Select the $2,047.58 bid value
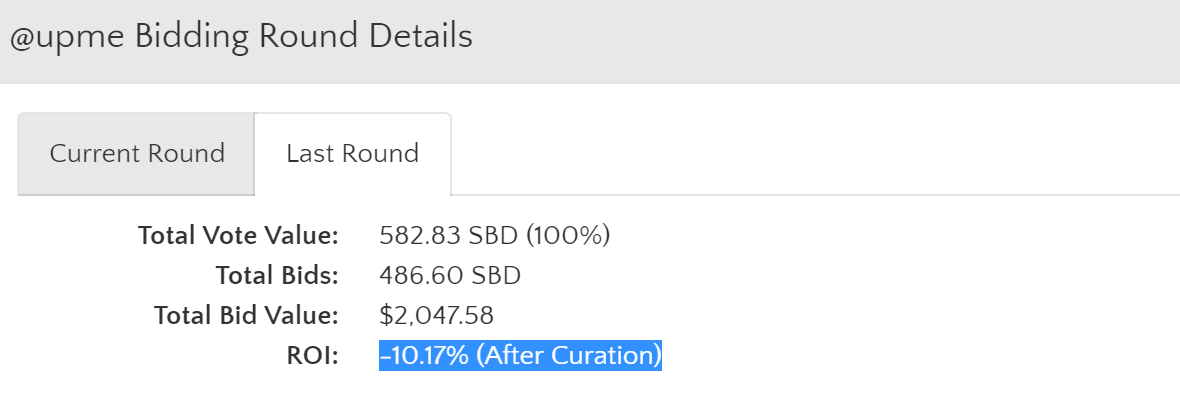This screenshot has width=1180, height=395. (436, 315)
